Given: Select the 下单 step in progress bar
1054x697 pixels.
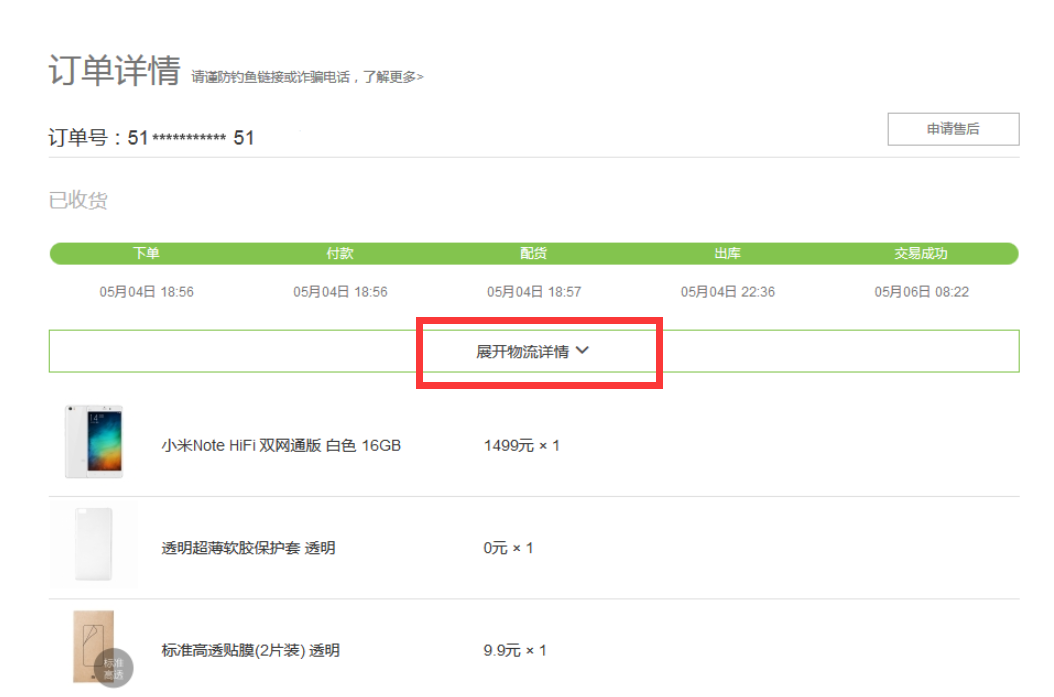Looking at the screenshot, I should [x=146, y=254].
